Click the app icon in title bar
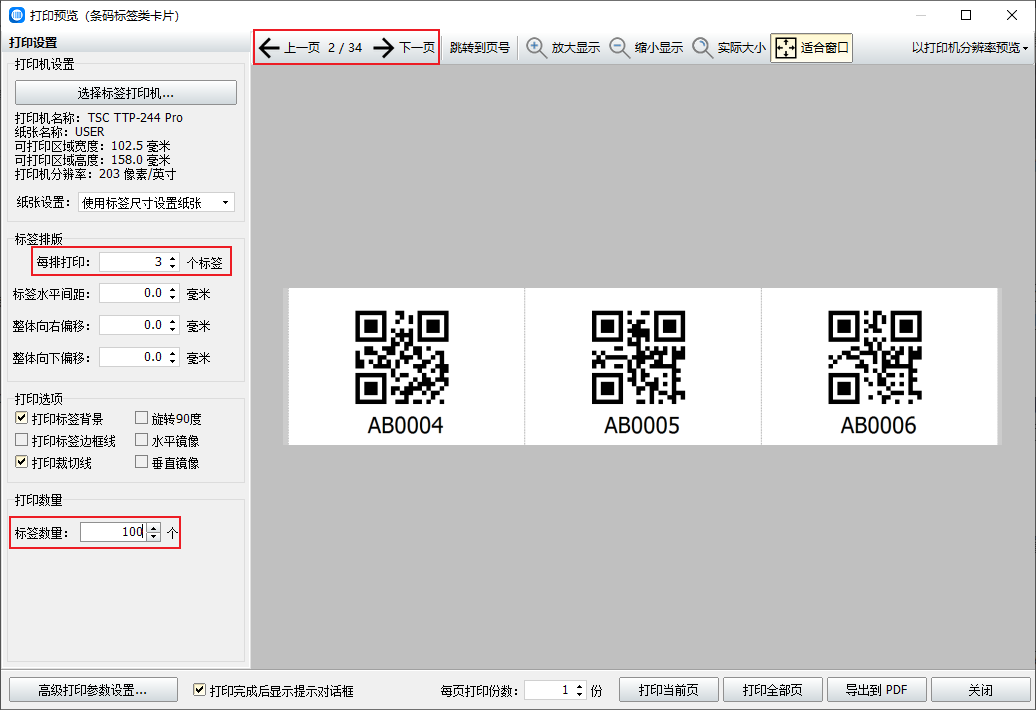This screenshot has width=1036, height=710. (17, 15)
